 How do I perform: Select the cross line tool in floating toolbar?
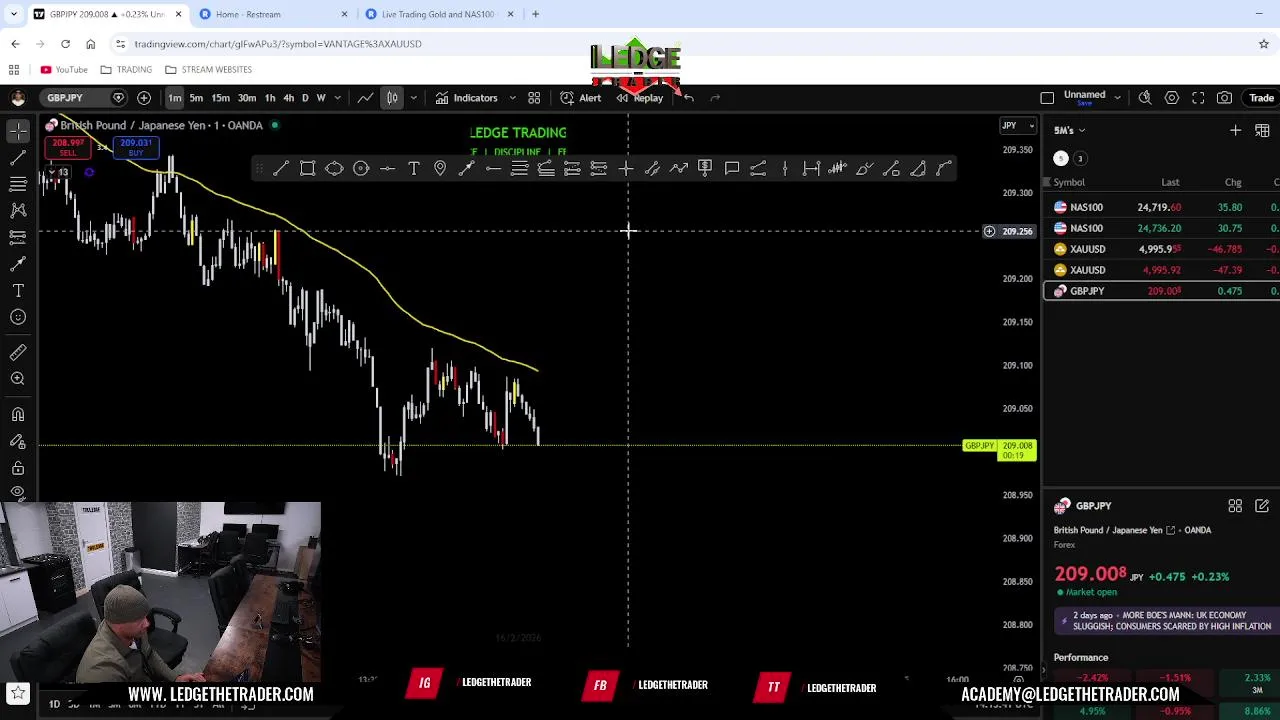626,169
